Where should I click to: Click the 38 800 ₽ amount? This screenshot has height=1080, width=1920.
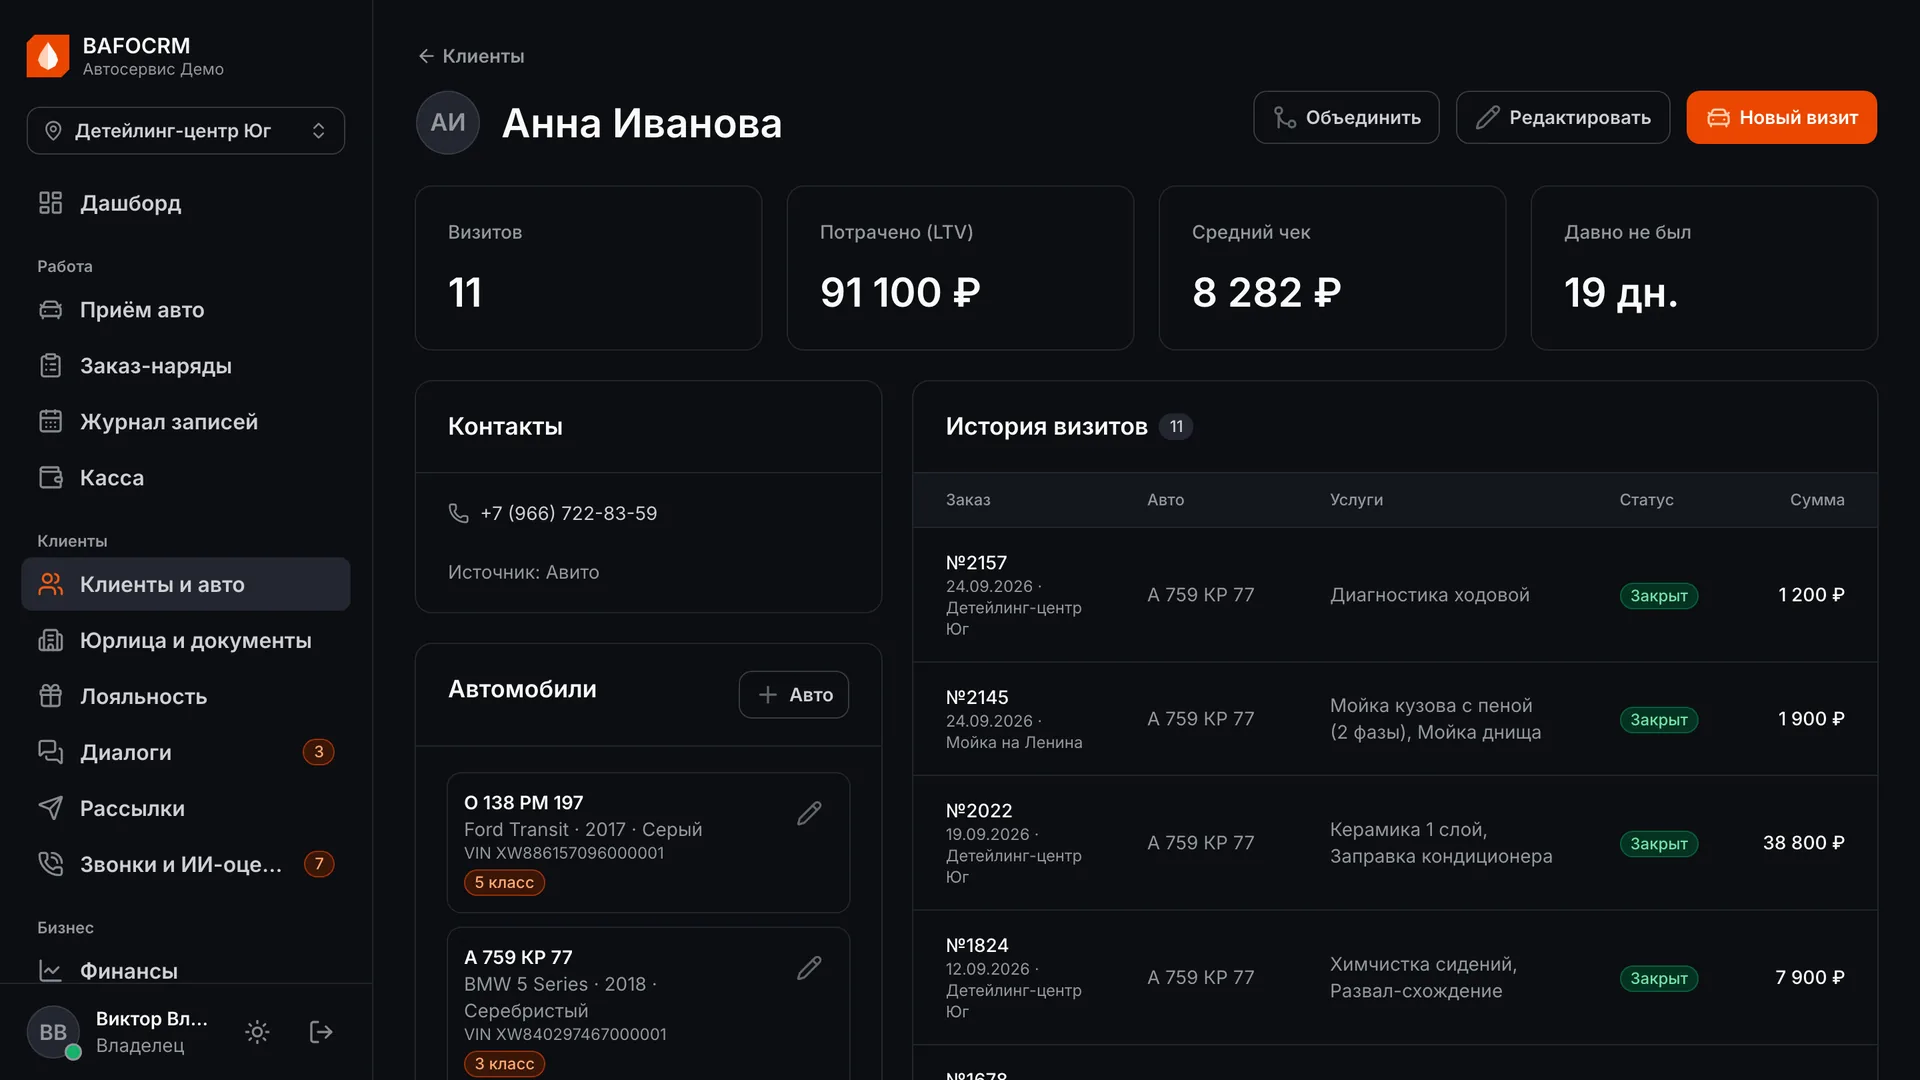[x=1803, y=843]
